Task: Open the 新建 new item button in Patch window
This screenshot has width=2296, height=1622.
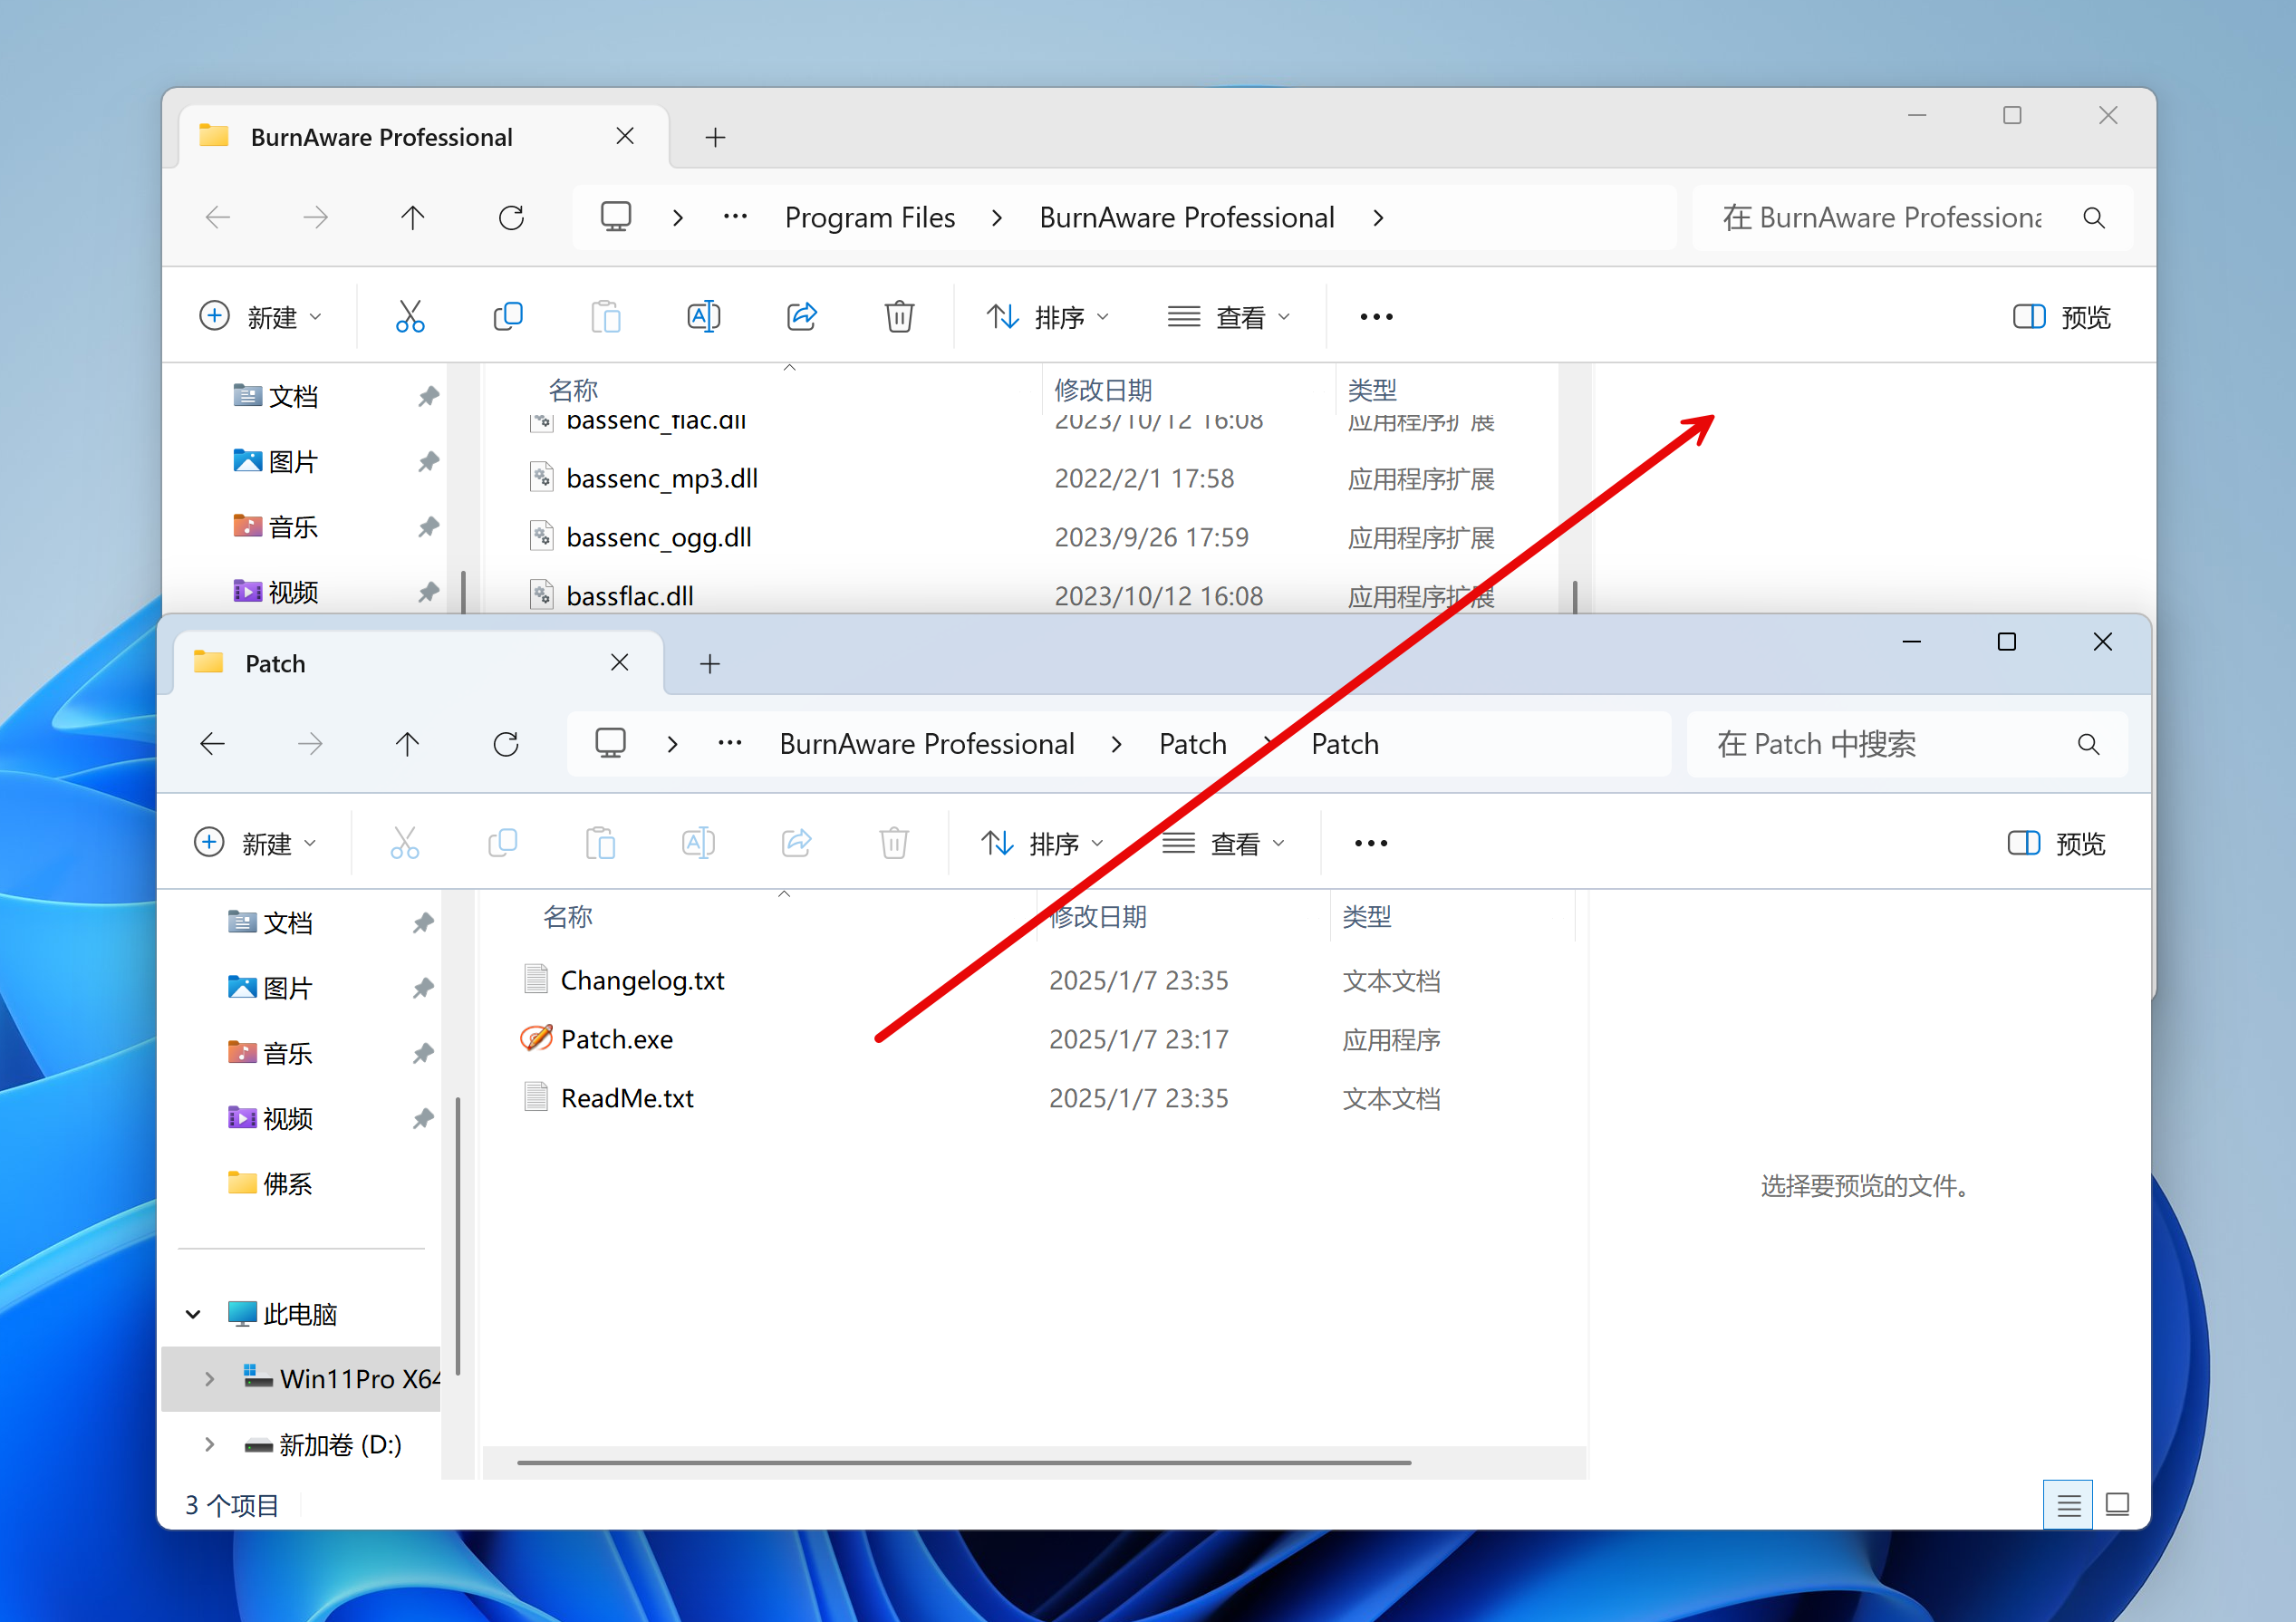Action: (x=255, y=843)
